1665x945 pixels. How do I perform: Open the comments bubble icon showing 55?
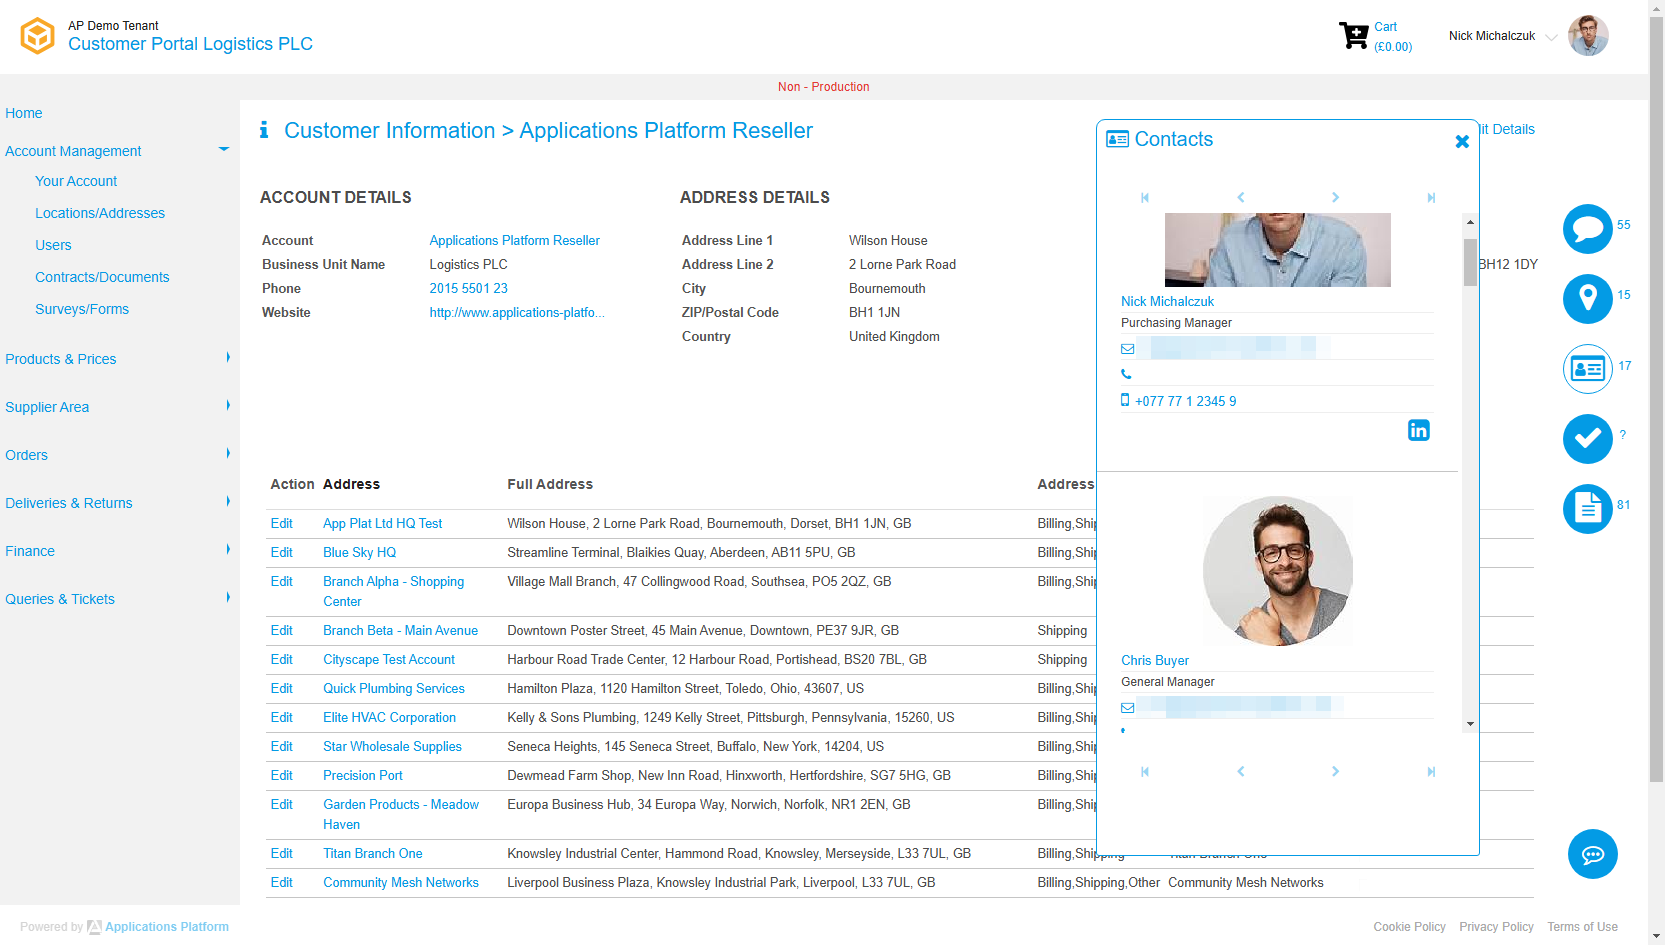1588,229
